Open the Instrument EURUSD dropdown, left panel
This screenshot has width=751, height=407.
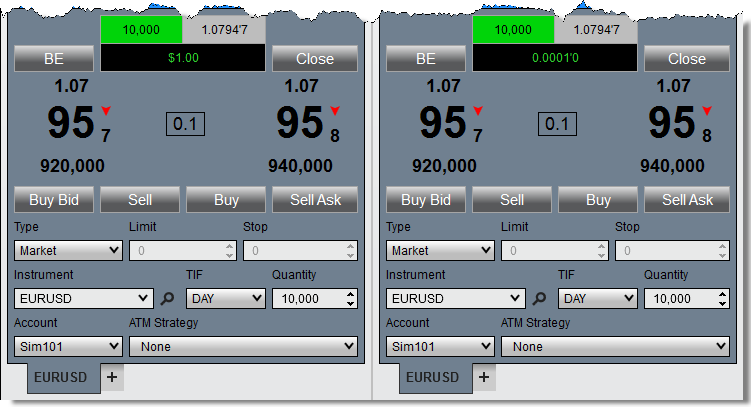[84, 298]
